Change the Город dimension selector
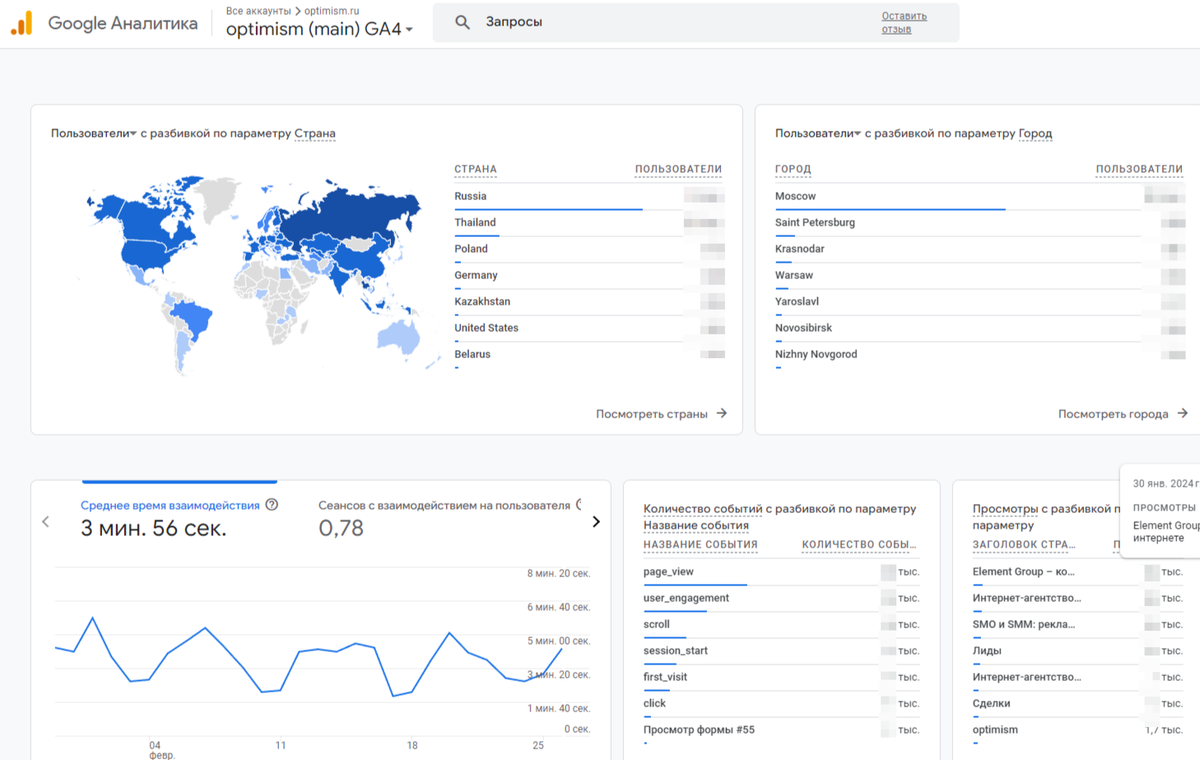Viewport: 1200px width, 760px height. (x=1035, y=133)
